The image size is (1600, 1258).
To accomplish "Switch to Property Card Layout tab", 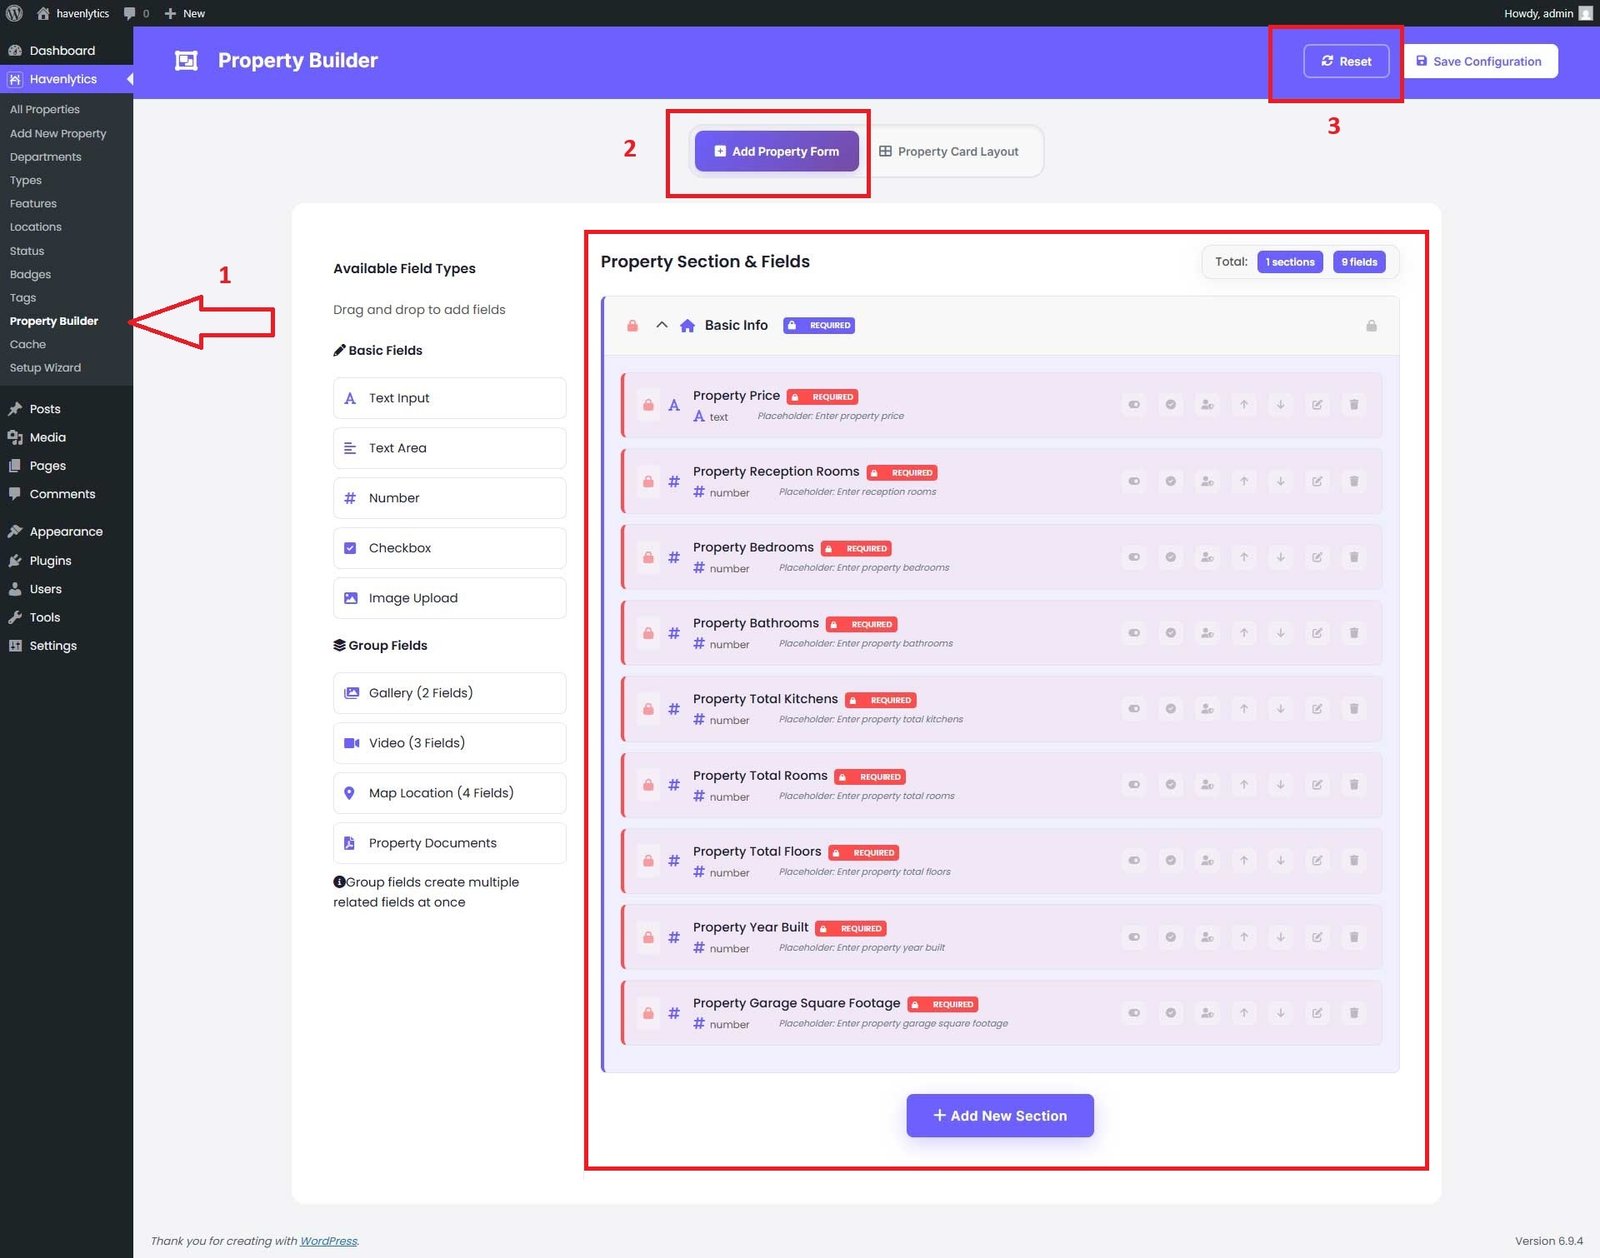I will pos(949,152).
